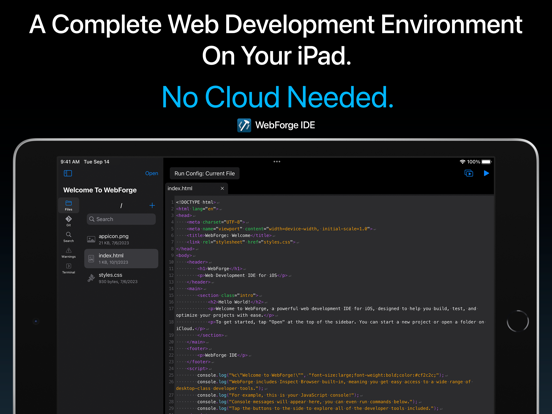
Task: Tap the iPad home button
Action: click(x=518, y=321)
